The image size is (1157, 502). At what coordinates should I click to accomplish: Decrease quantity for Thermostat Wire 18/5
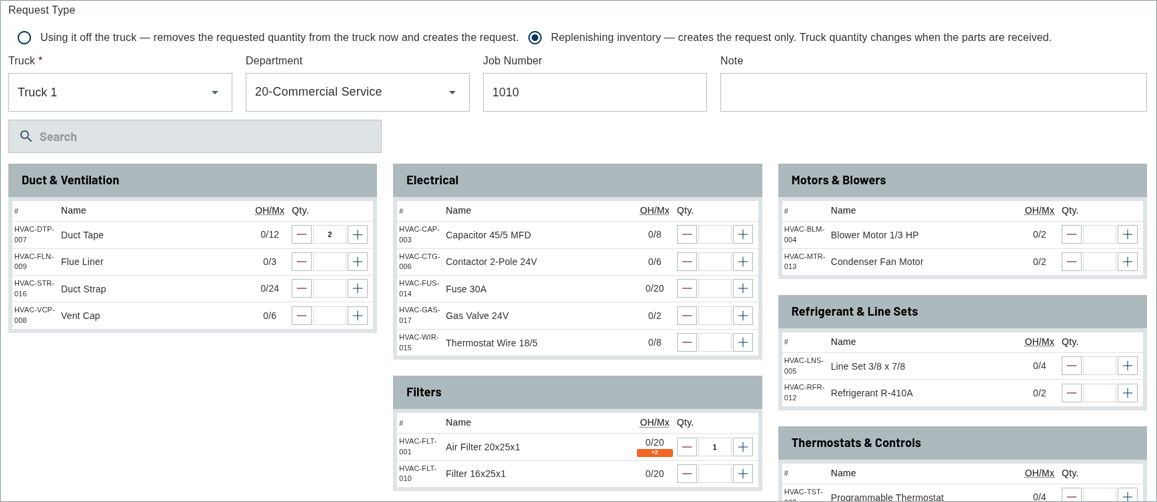tap(687, 343)
